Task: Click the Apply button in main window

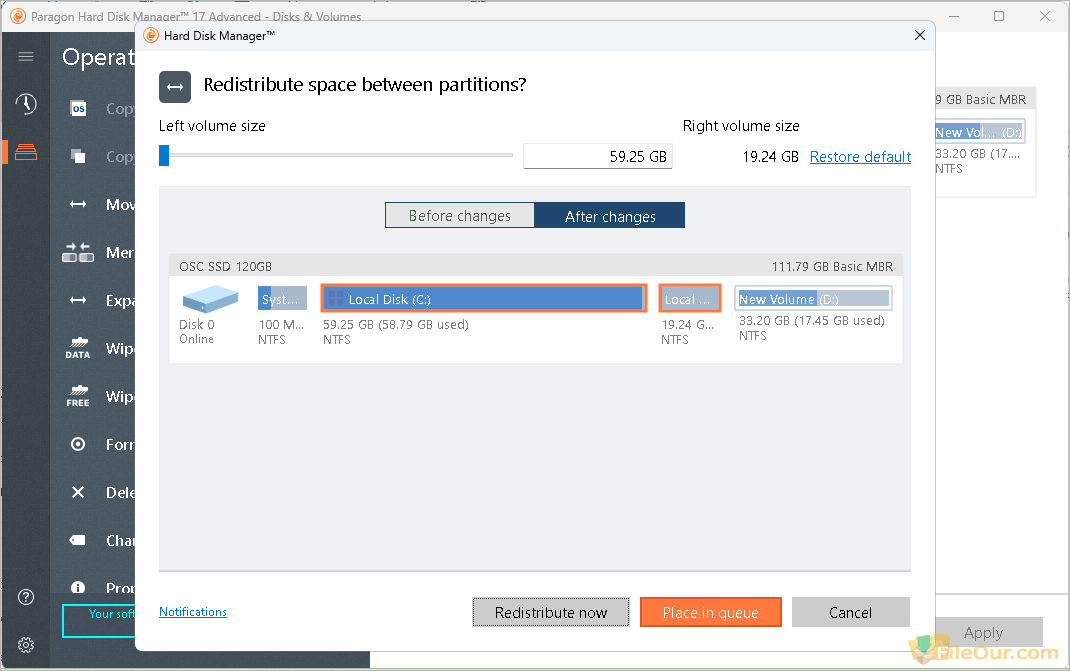Action: [x=983, y=633]
